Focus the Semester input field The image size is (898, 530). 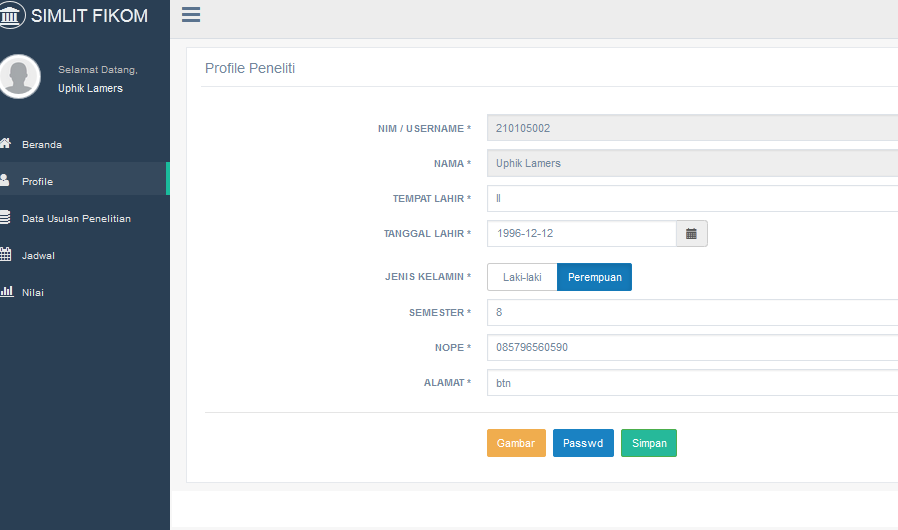click(x=692, y=312)
